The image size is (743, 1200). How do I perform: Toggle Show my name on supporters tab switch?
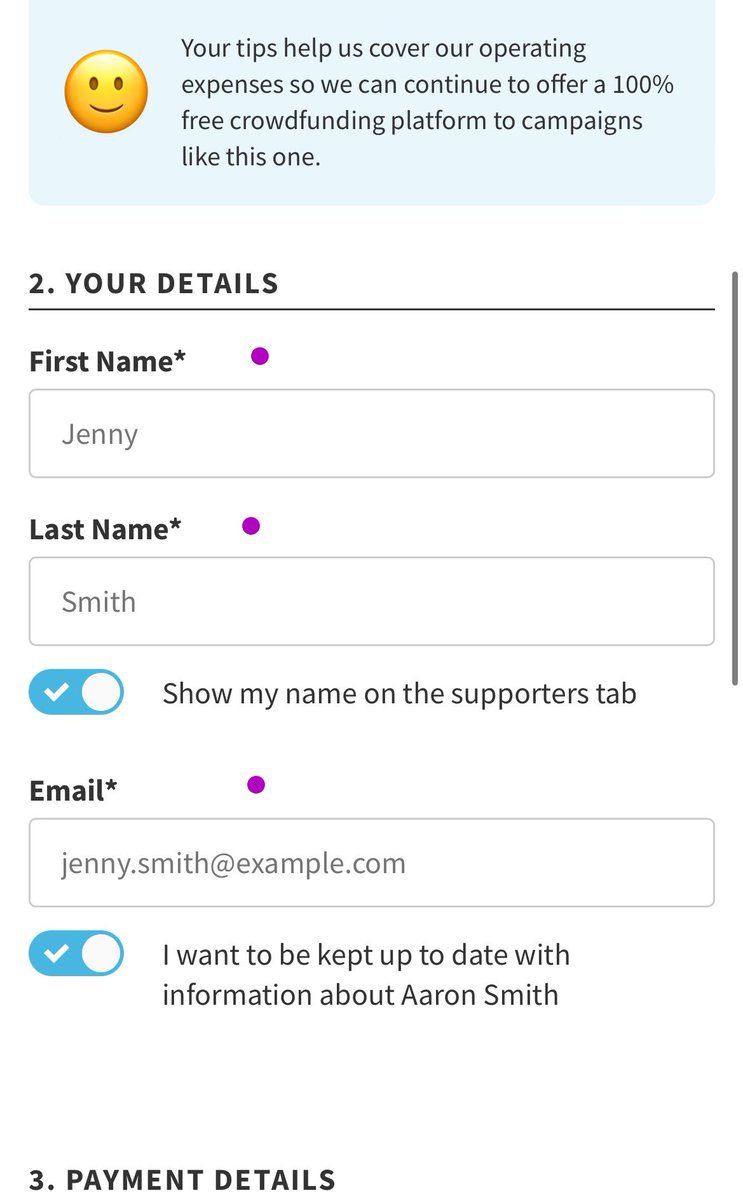pos(76,692)
